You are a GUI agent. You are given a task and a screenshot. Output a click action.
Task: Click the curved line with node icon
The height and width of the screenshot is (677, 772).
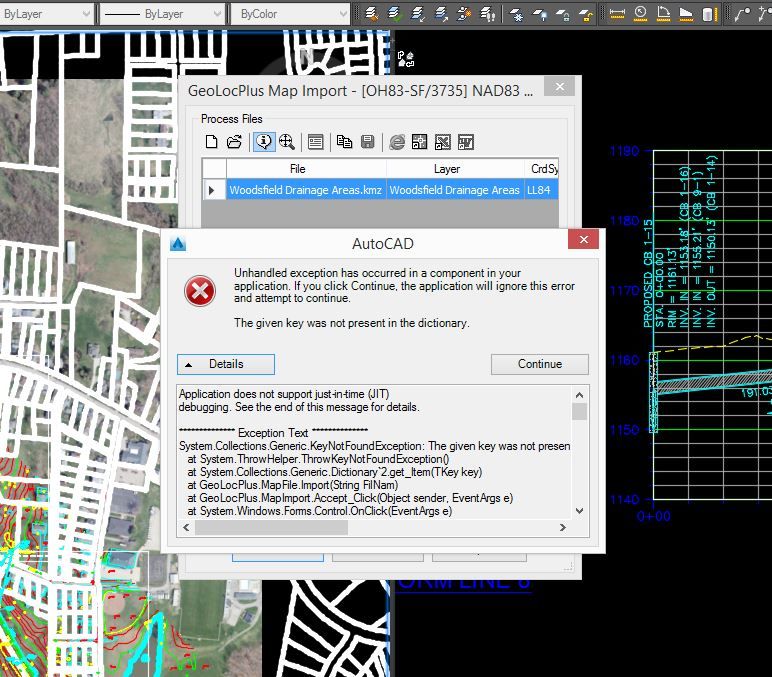tap(742, 14)
